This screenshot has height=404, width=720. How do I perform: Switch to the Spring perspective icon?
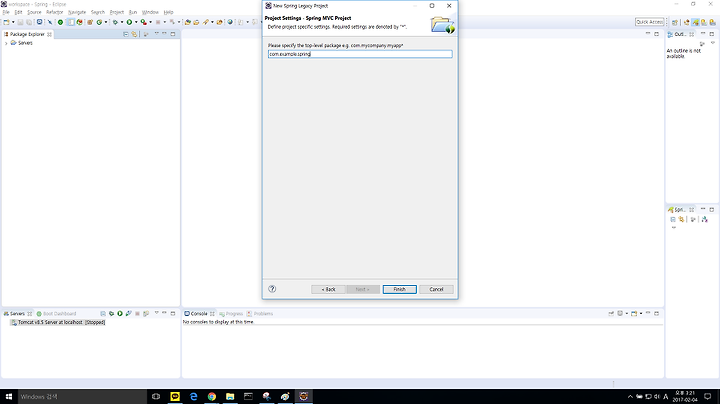click(x=695, y=22)
